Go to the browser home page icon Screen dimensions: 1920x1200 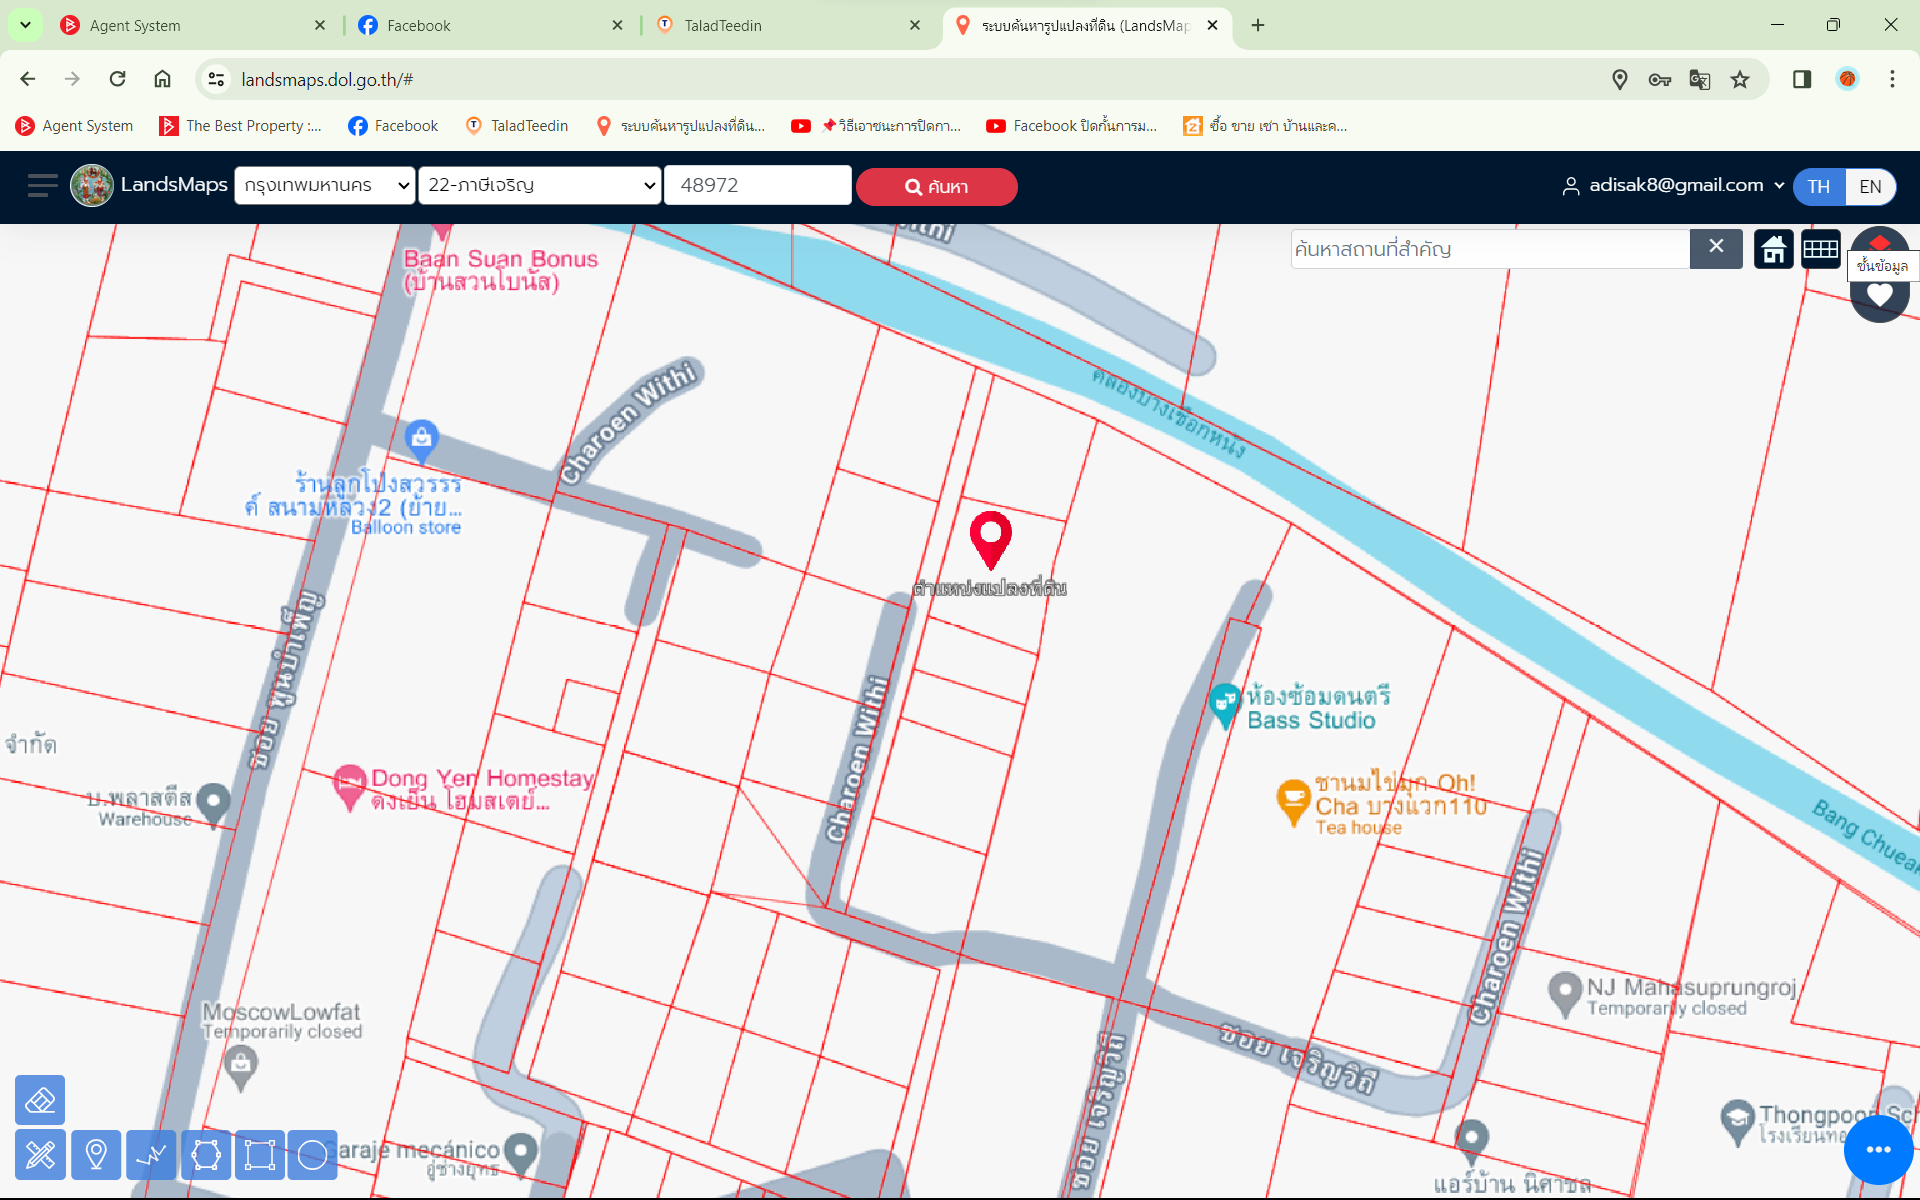(162, 79)
